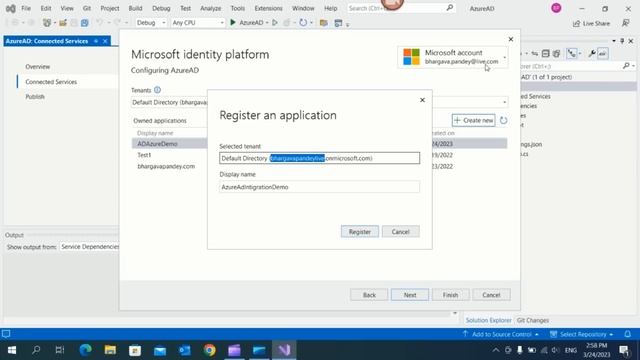The image size is (640, 360).
Task: Click the Tenants info icon
Action: [x=157, y=90]
